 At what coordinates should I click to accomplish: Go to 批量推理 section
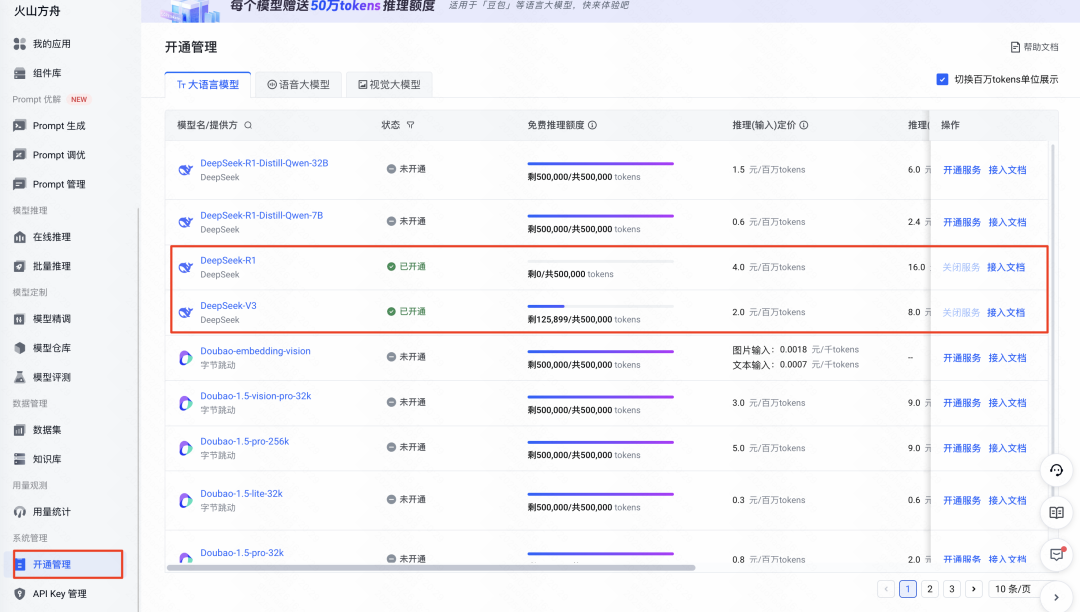[x=41, y=266]
